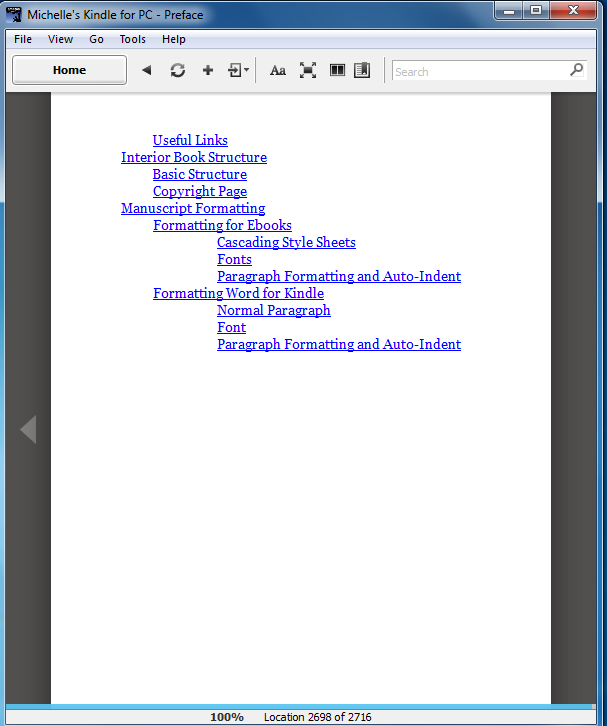The height and width of the screenshot is (726, 607).
Task: Open Formatting Word for Kindle link
Action: [238, 294]
